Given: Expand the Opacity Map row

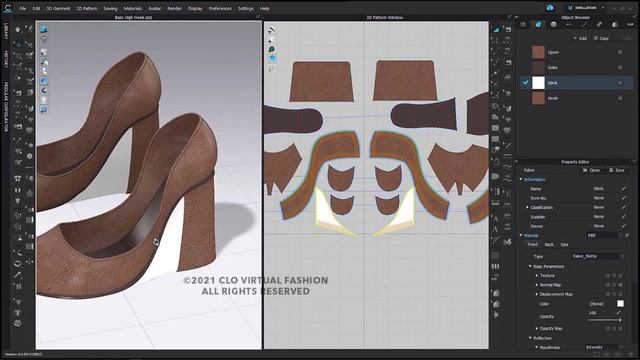Looking at the screenshot, I should [x=537, y=329].
